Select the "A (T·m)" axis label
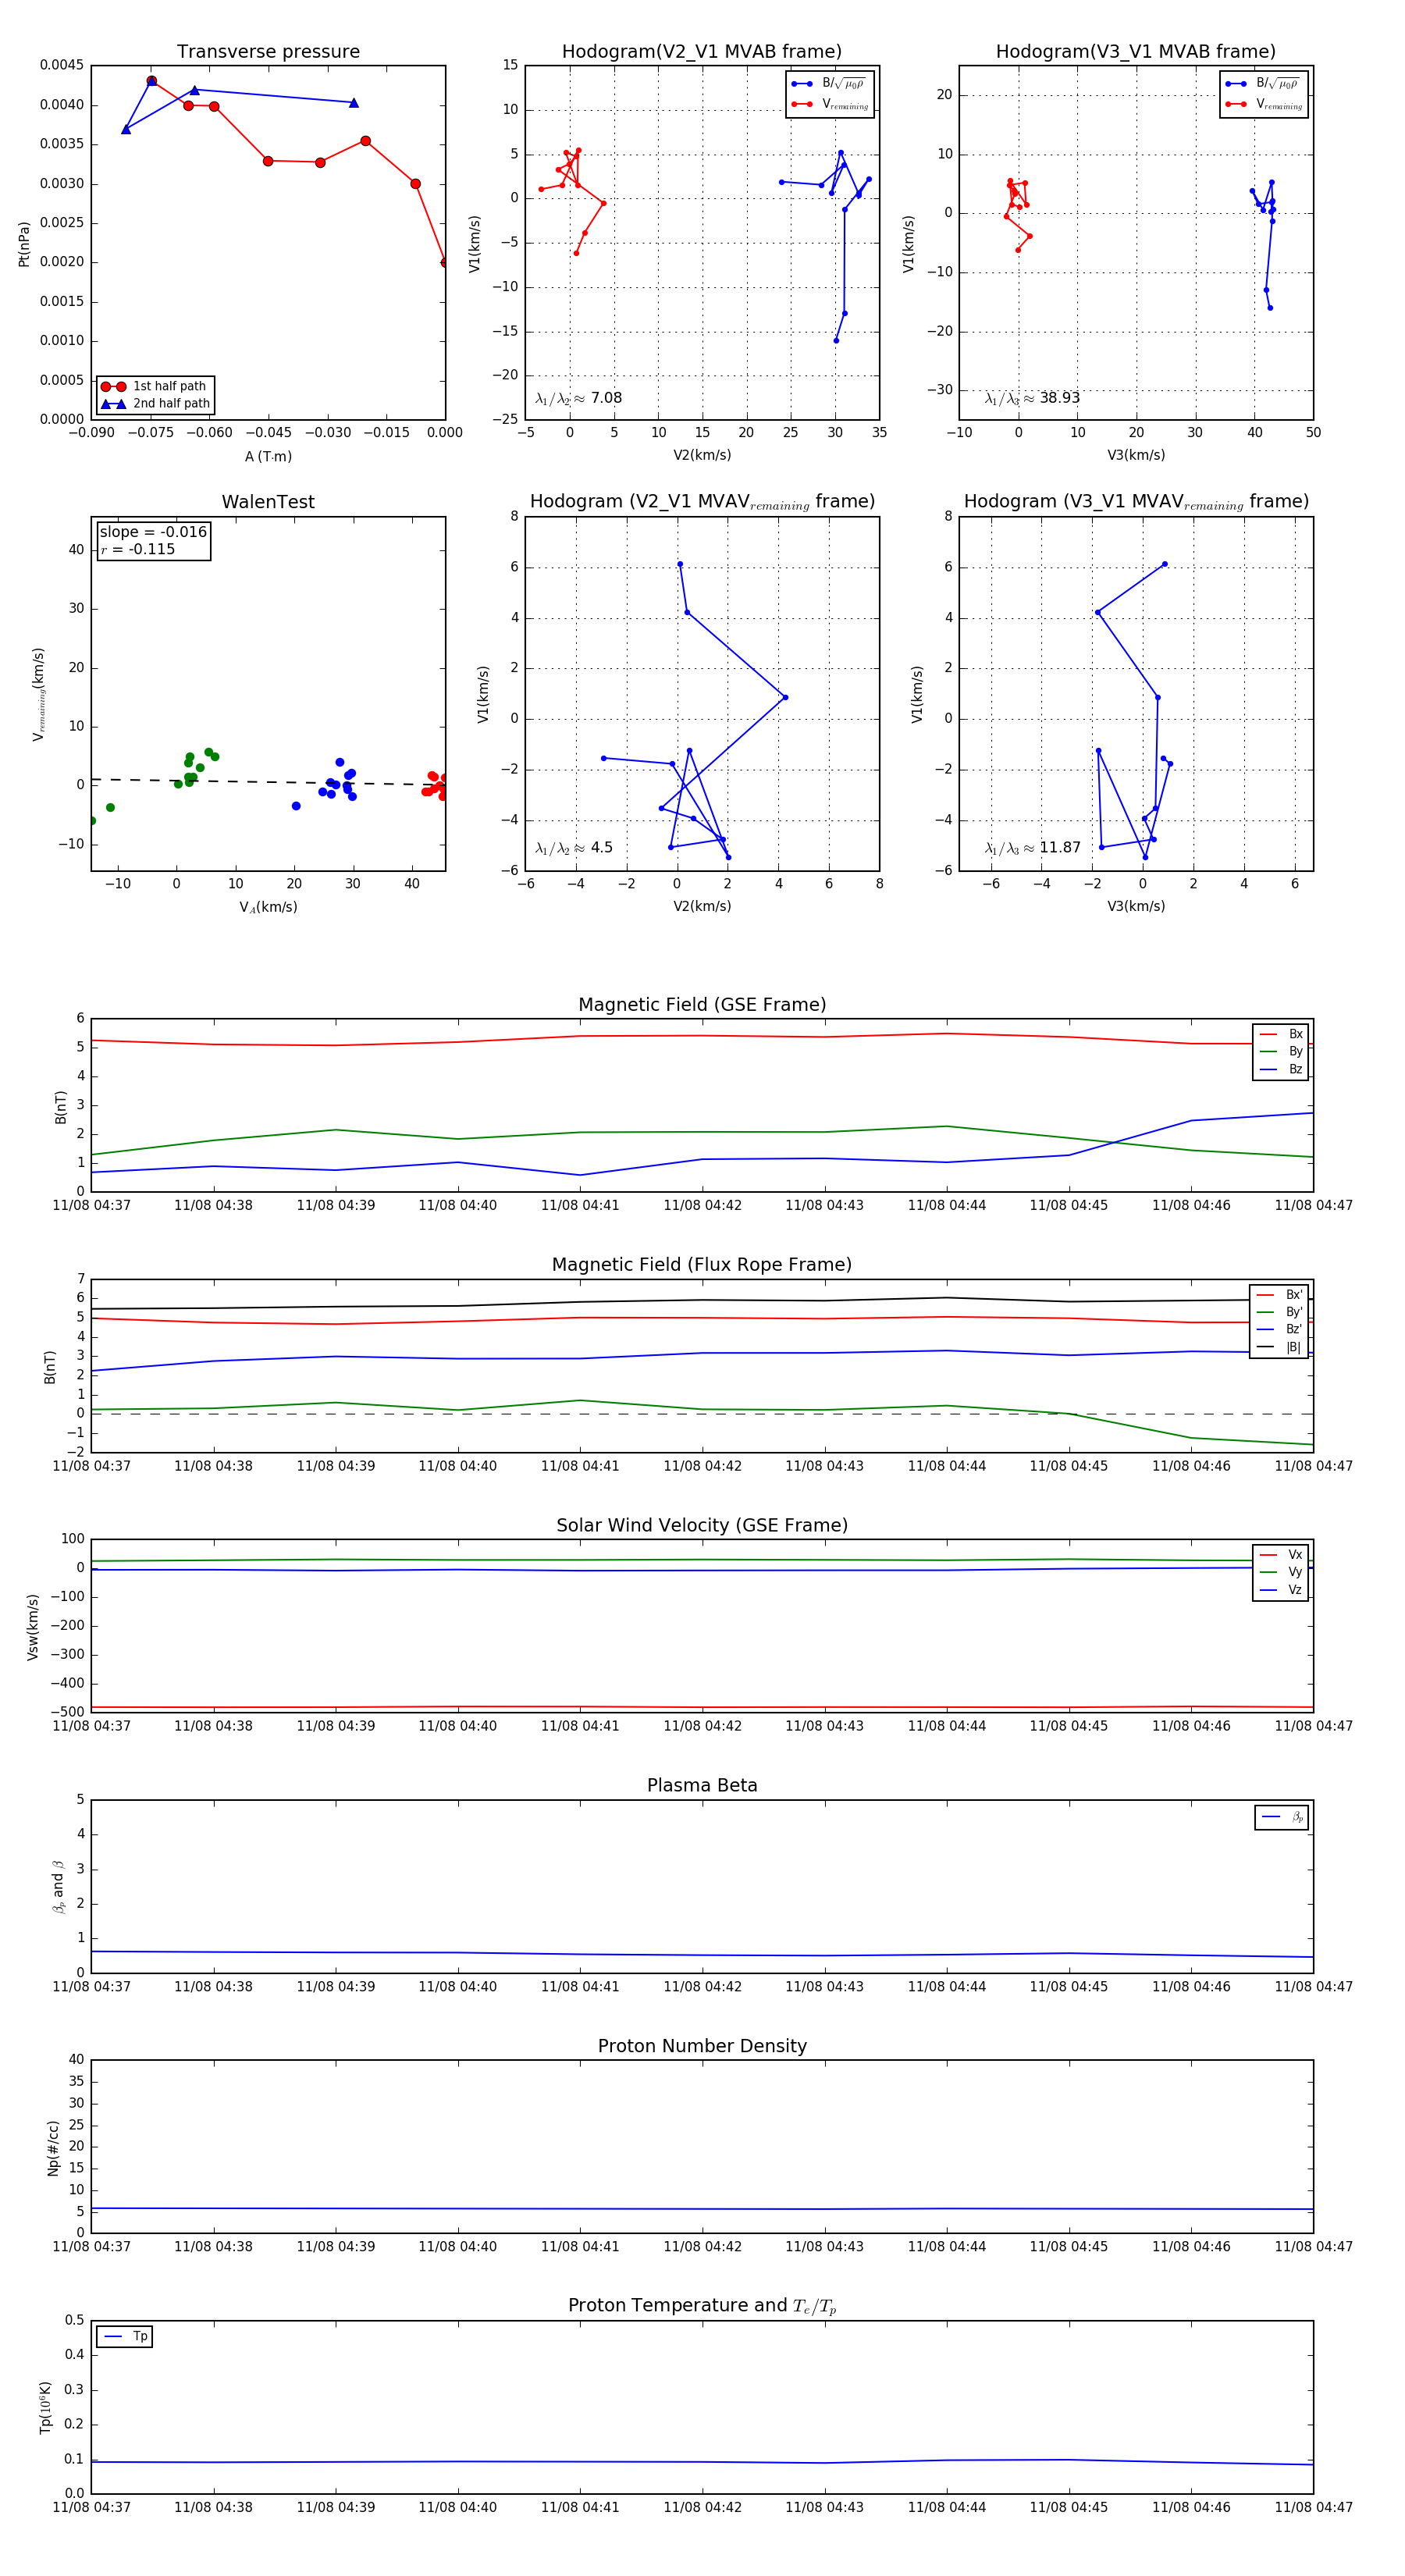Viewport: 1405px width, 2576px height. pos(268,457)
